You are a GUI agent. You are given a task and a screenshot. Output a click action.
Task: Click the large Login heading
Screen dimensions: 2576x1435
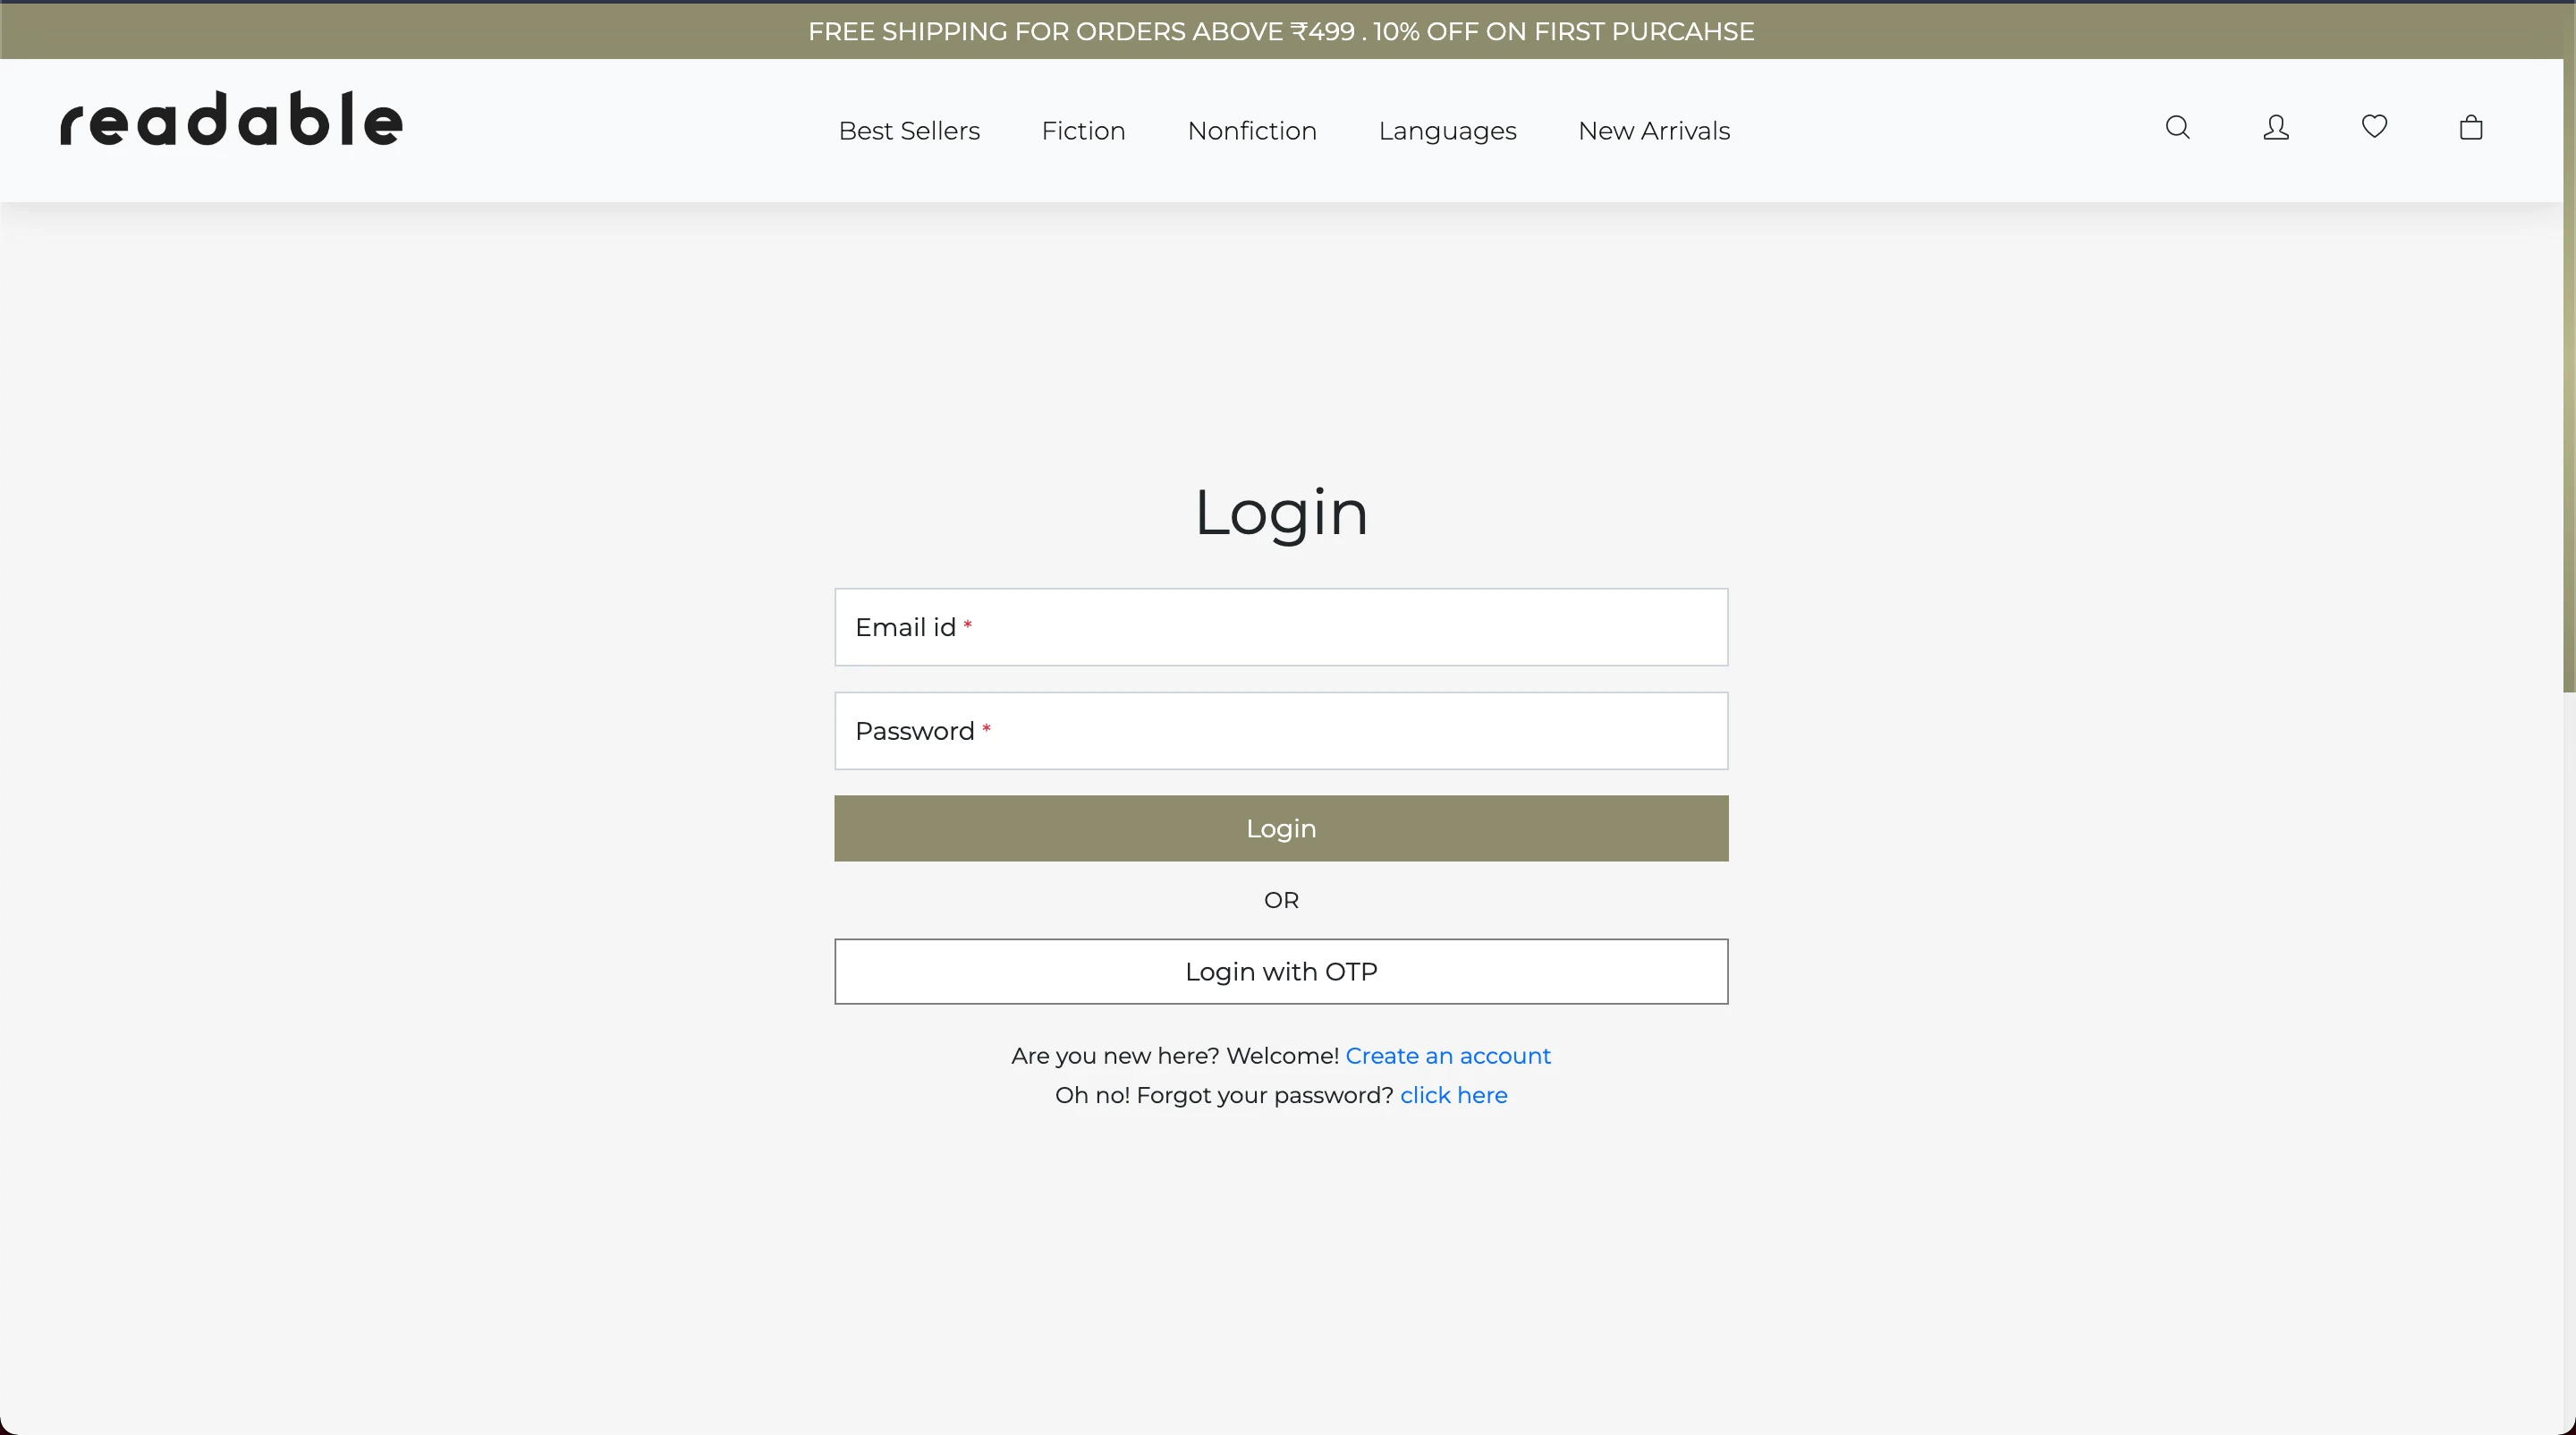pyautogui.click(x=1281, y=513)
